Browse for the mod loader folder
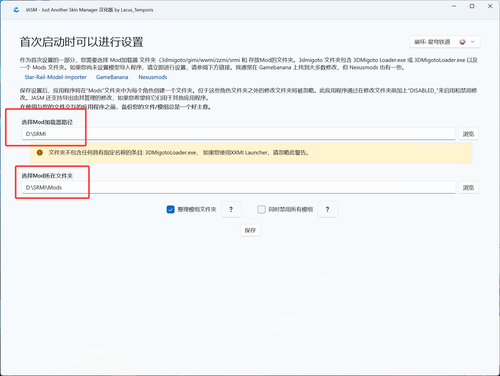Screen dimensions: 500x376 pyautogui.click(x=468, y=134)
